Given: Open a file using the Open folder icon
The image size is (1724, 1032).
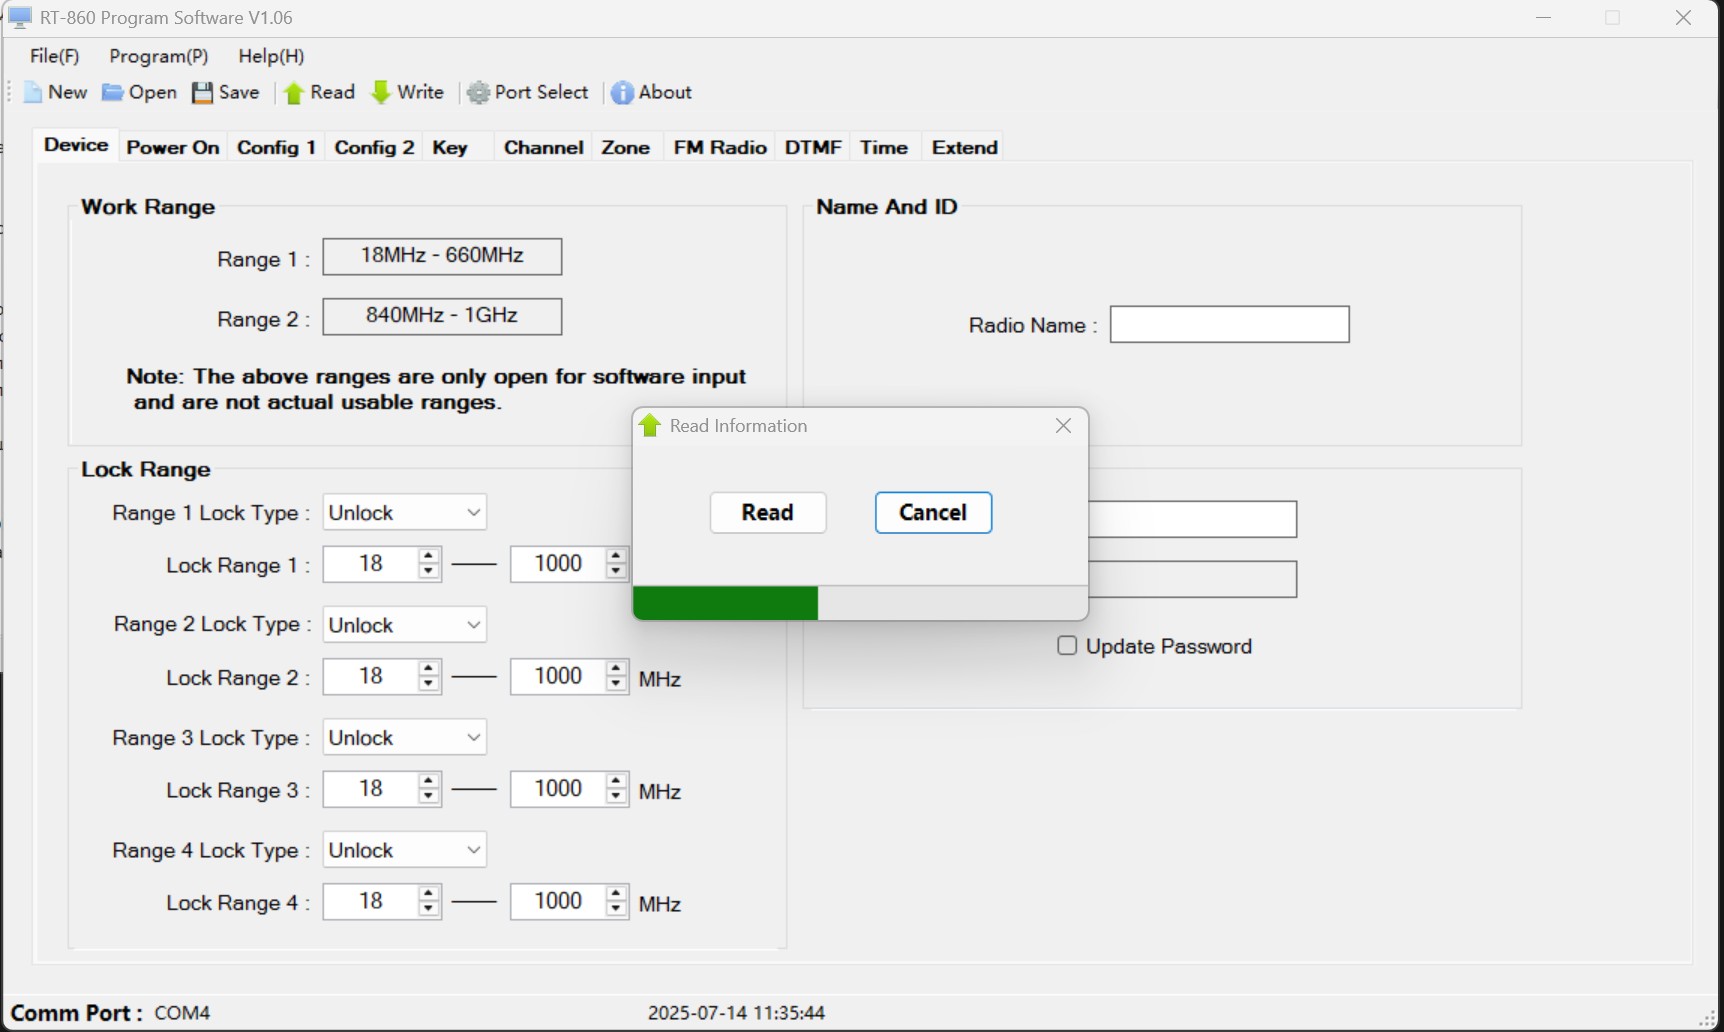Looking at the screenshot, I should tap(113, 93).
